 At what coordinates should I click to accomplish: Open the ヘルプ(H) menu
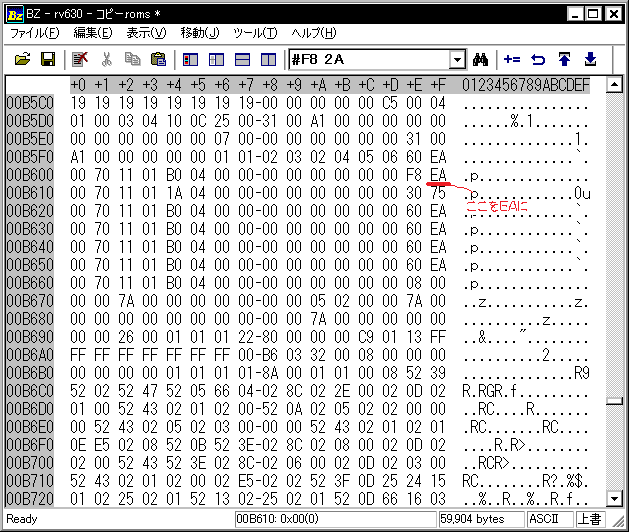[x=314, y=33]
